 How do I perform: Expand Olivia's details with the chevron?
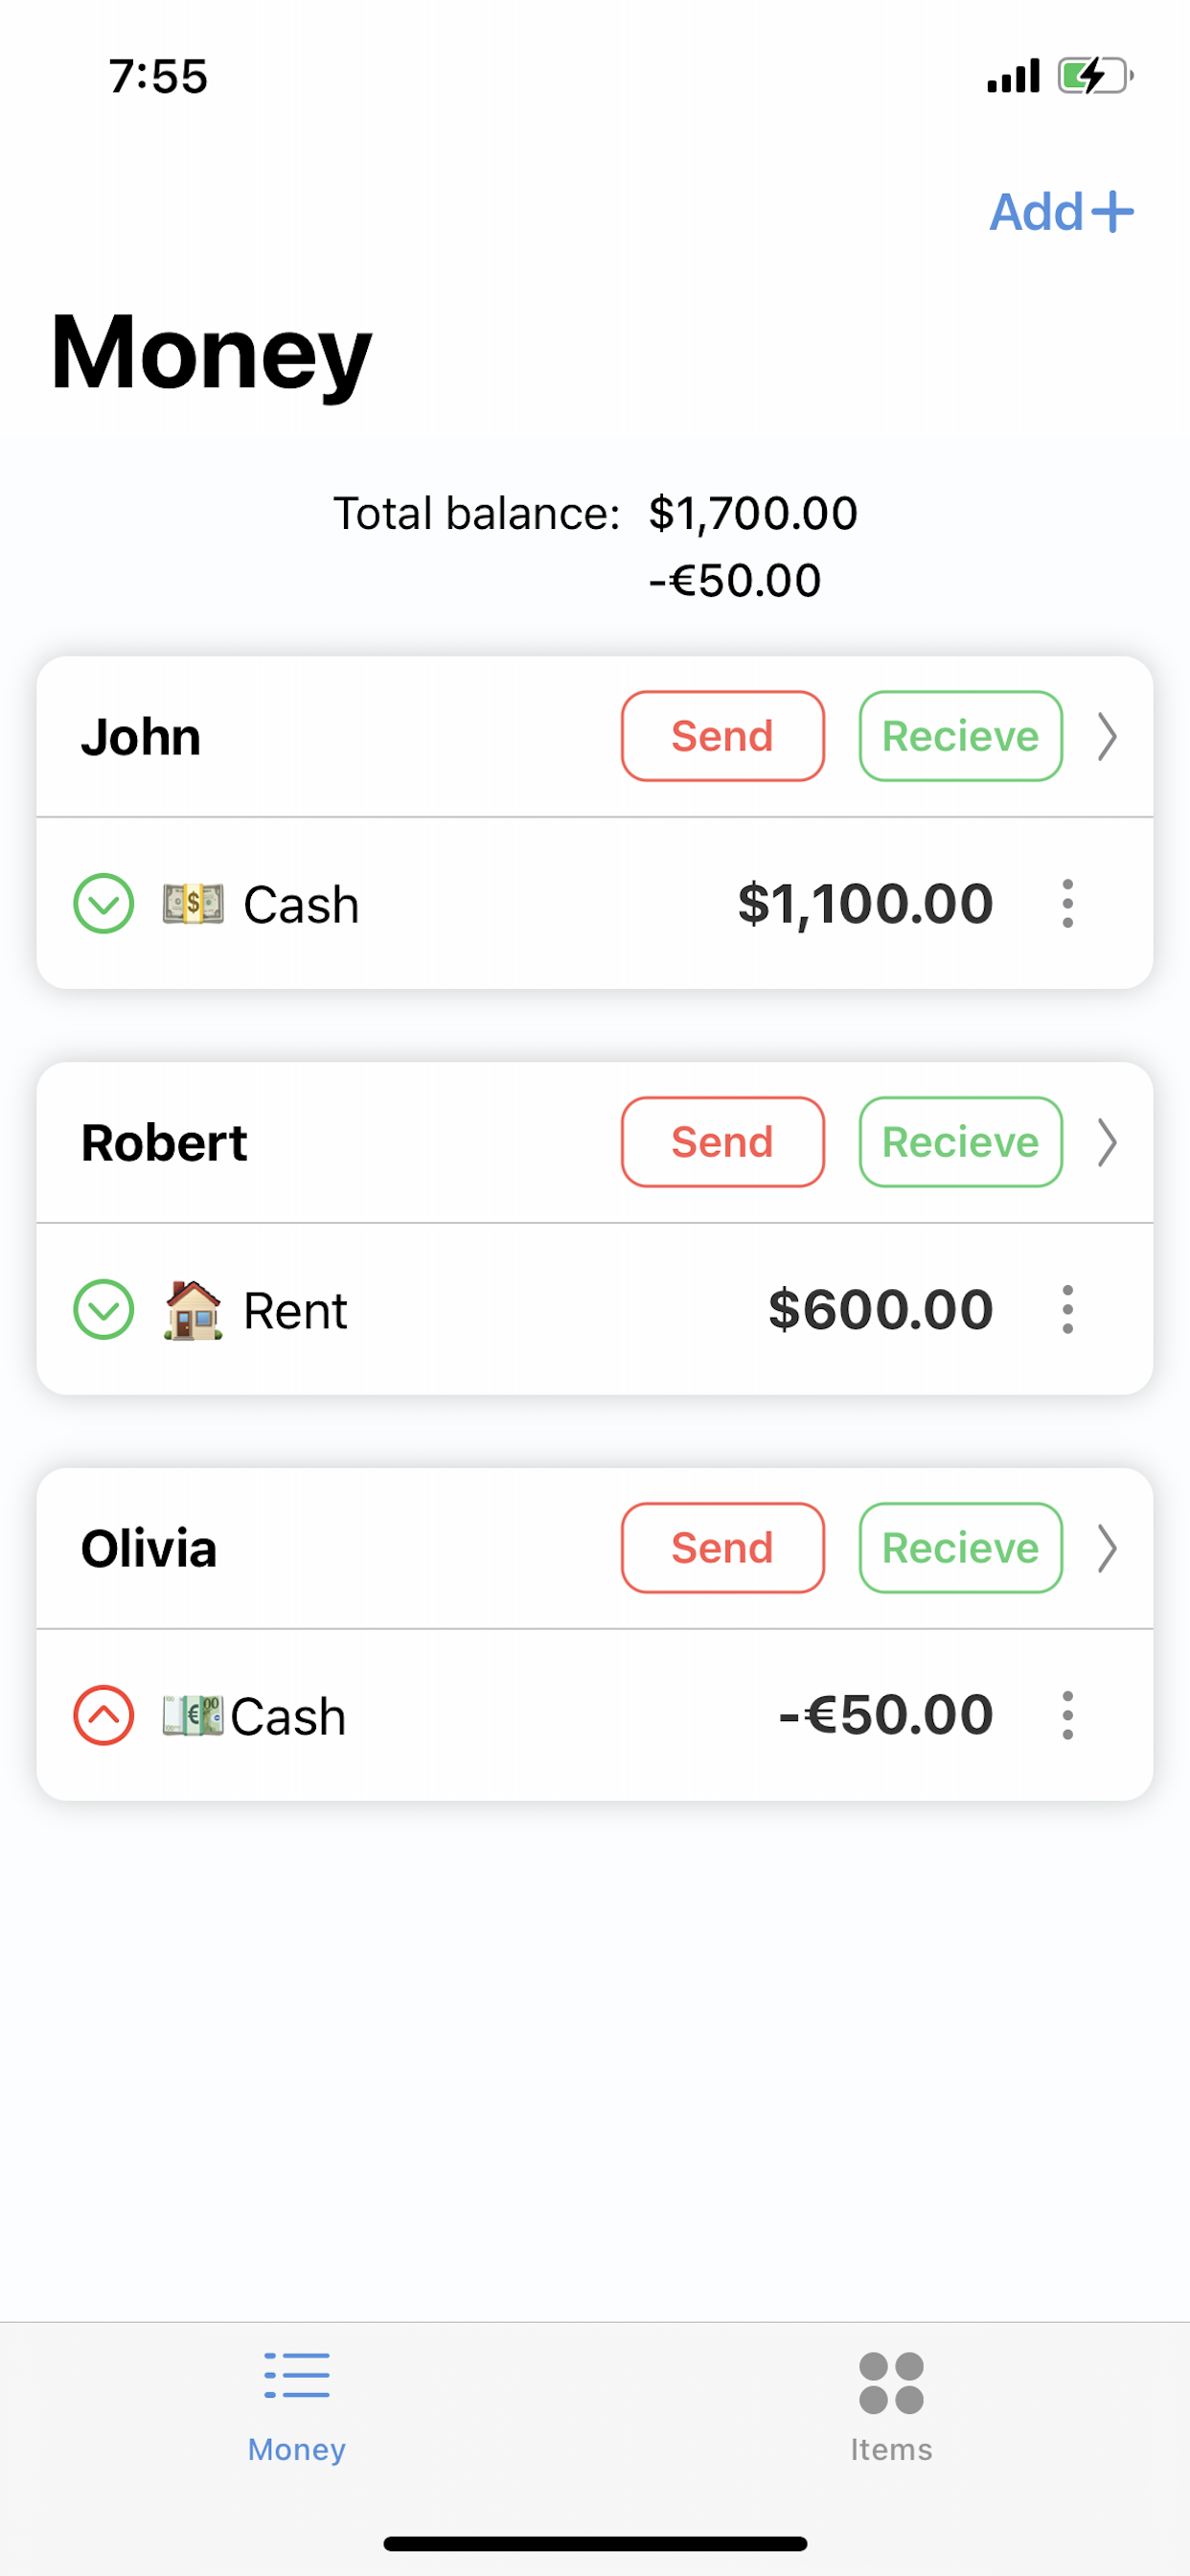(1106, 1549)
